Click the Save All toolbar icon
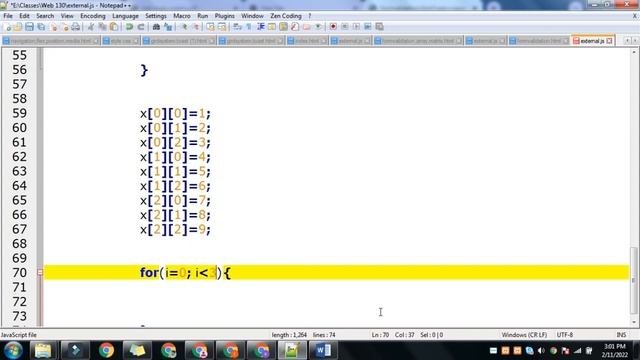Viewport: 640px width, 360px height. pos(41,27)
